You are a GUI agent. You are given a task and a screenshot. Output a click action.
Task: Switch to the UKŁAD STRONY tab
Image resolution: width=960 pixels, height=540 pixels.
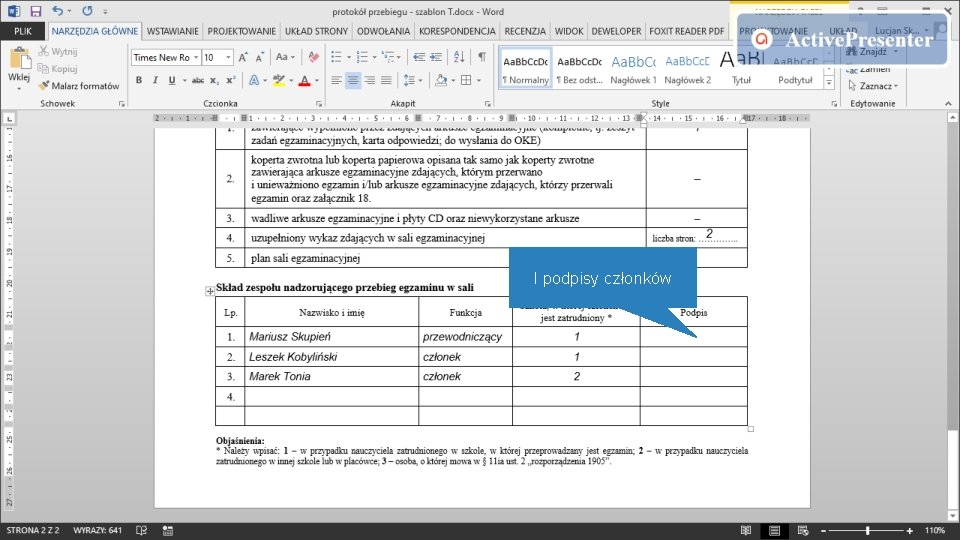[x=317, y=31]
